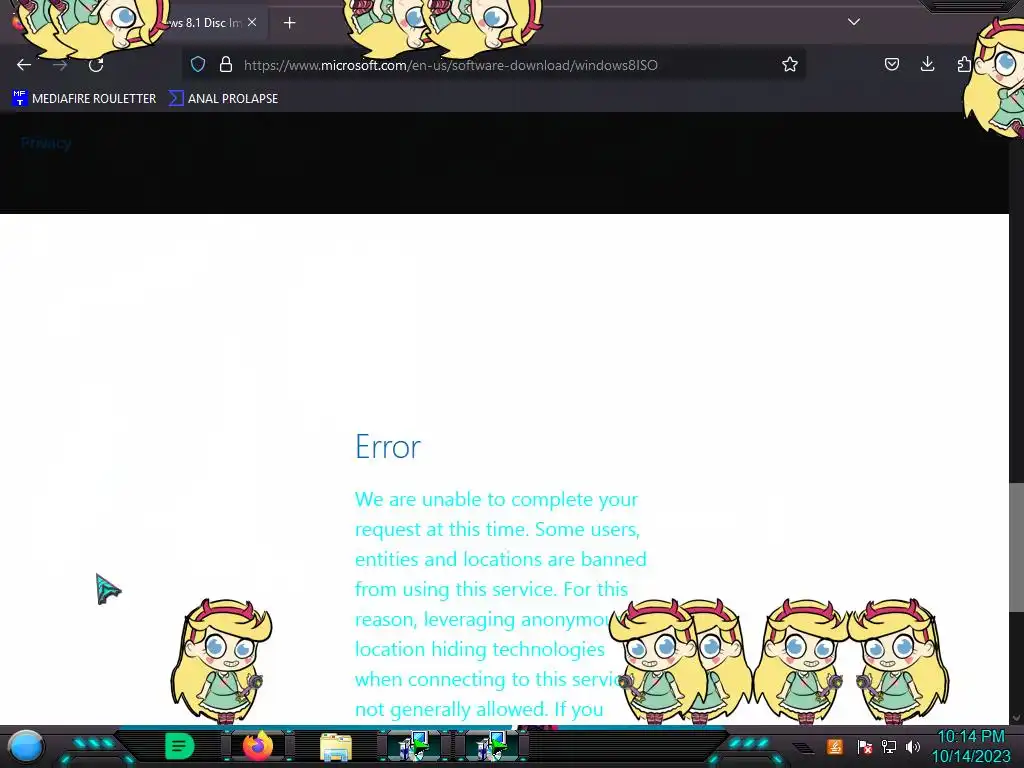The height and width of the screenshot is (768, 1024).
Task: Open a new browser tab
Action: coord(289,23)
